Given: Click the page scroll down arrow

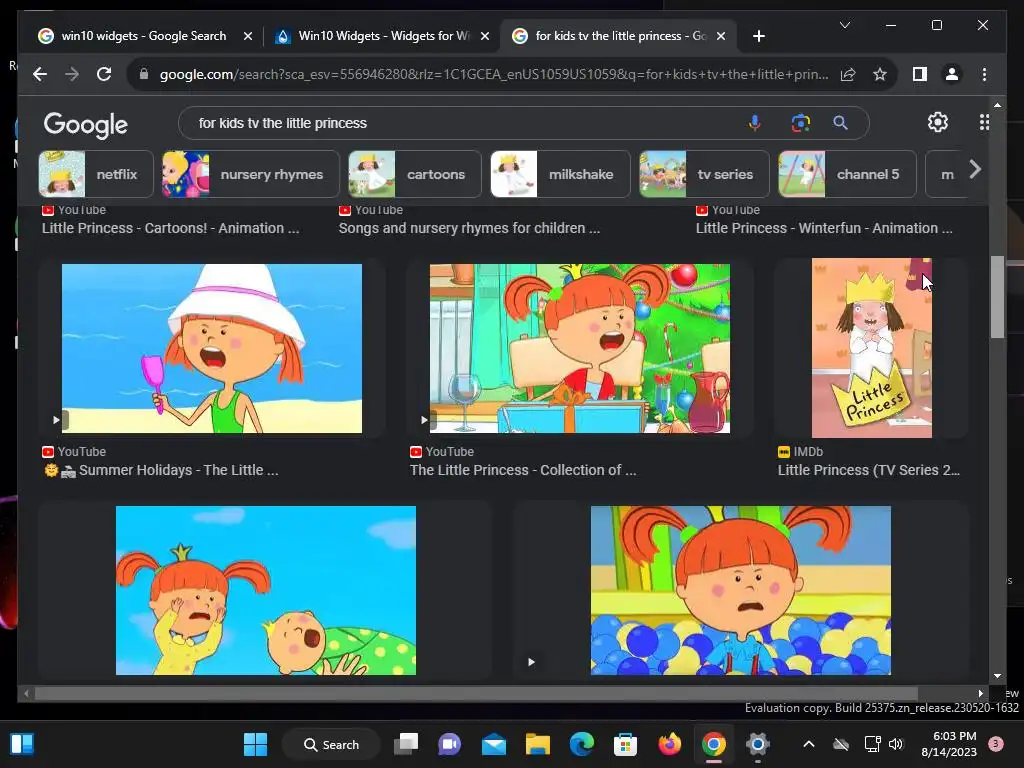Looking at the screenshot, I should [997, 676].
